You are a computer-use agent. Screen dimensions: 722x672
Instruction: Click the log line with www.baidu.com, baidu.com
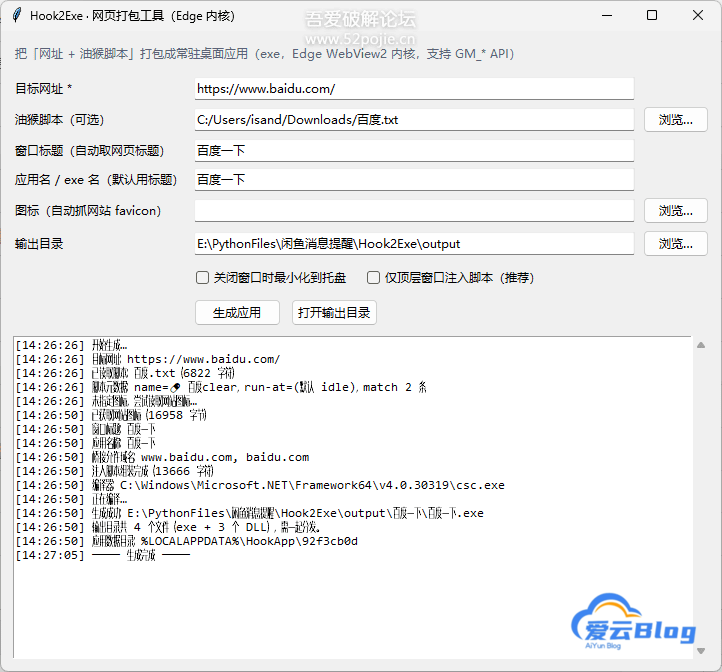(x=162, y=457)
